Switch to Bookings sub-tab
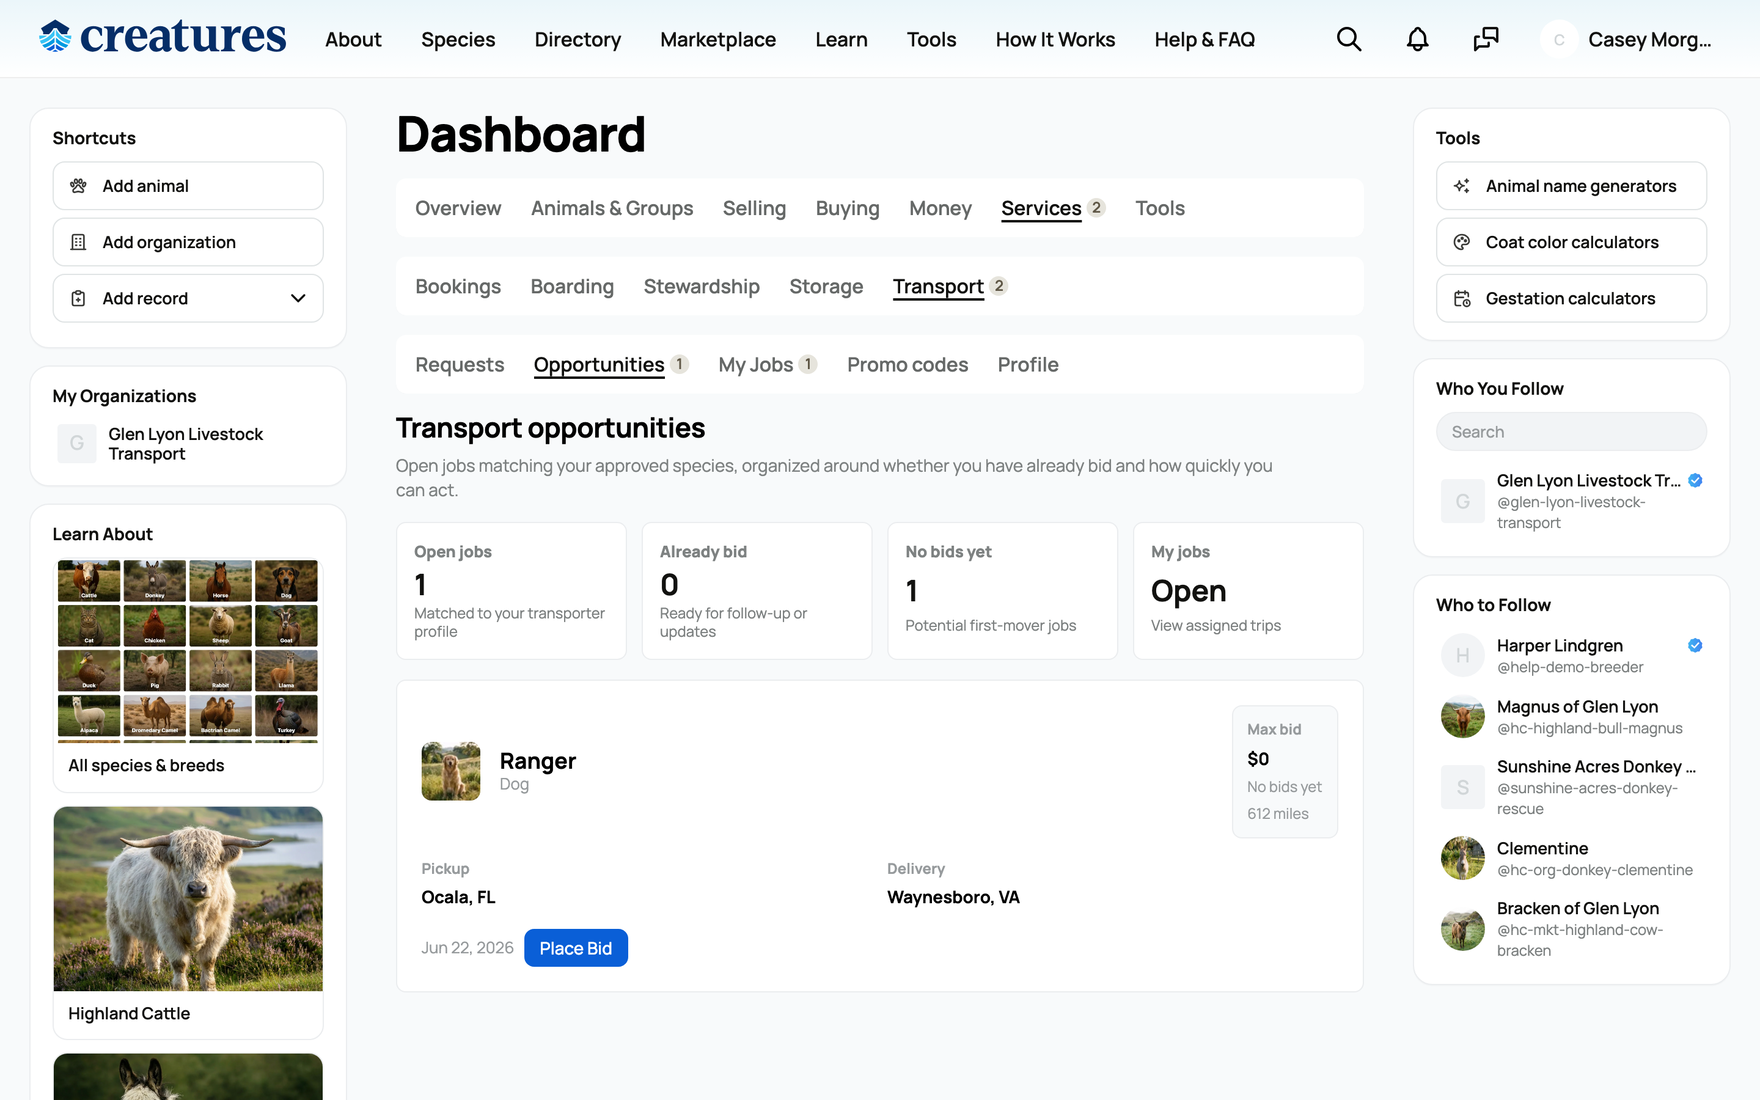 click(x=458, y=286)
